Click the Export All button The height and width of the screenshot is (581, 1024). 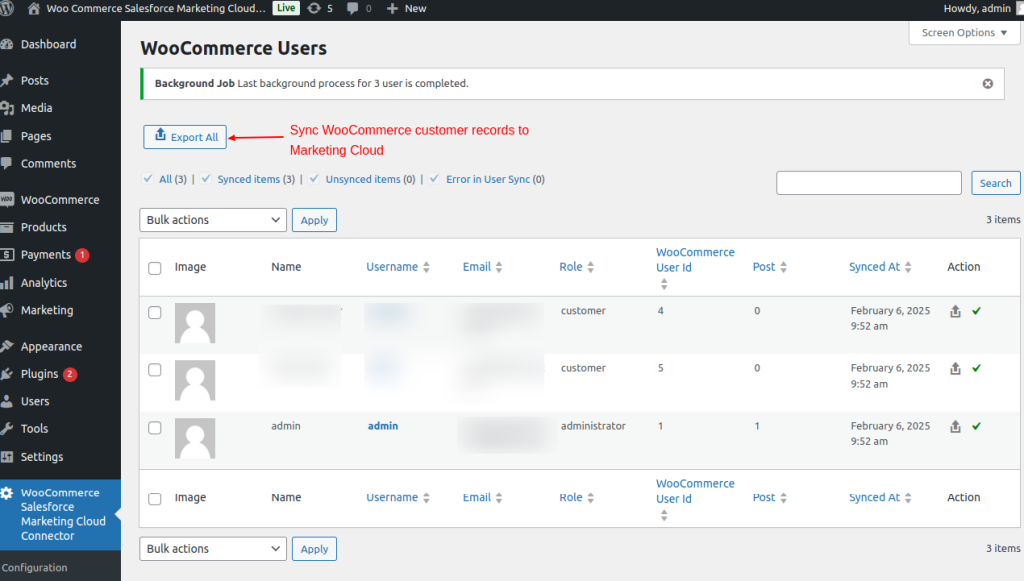tap(186, 137)
